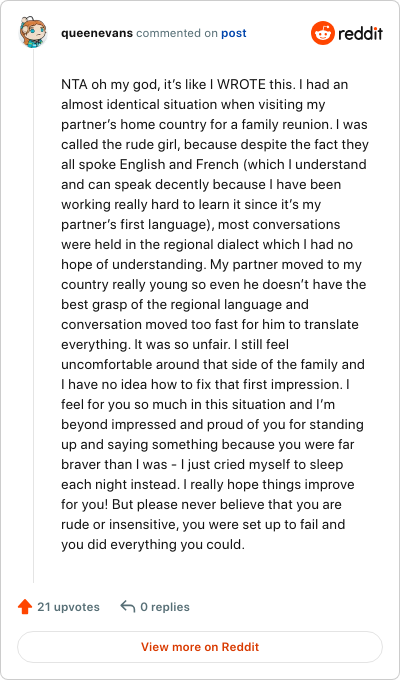Click the reddit wordmark text
Image resolution: width=400 pixels, height=680 pixels.
tap(361, 33)
